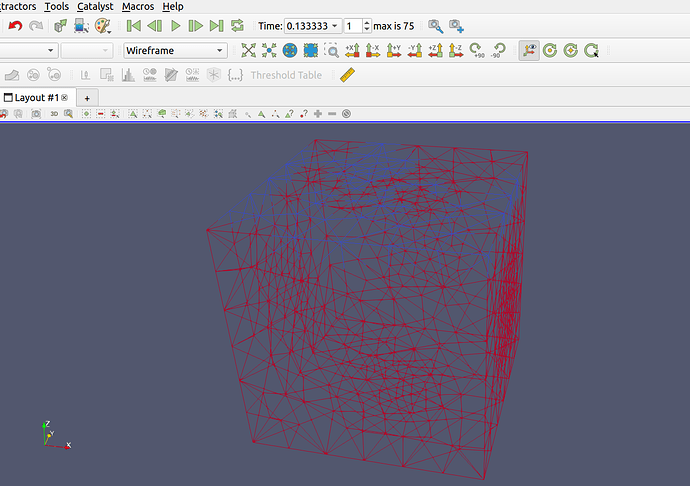Expand the time value dropdown
This screenshot has height=486, width=690.
[335, 26]
